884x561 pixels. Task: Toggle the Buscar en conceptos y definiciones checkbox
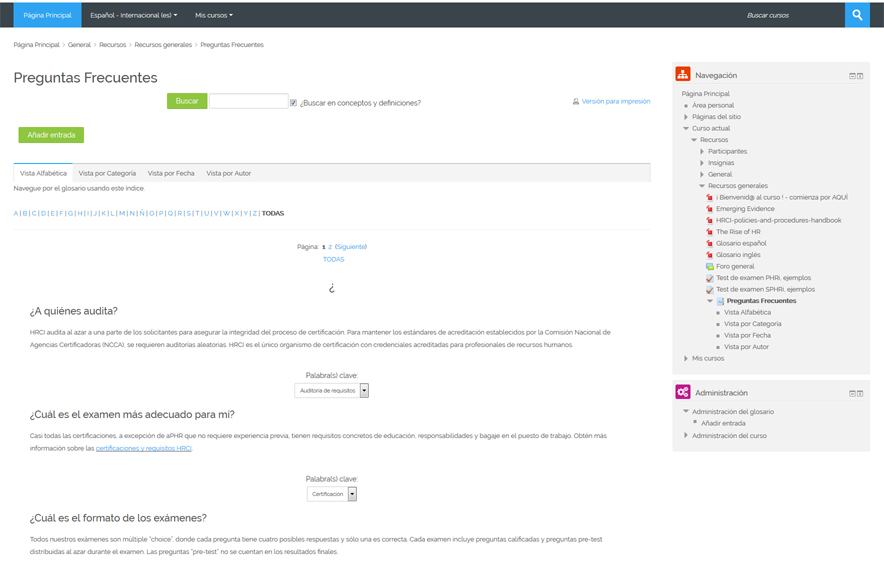tap(293, 103)
